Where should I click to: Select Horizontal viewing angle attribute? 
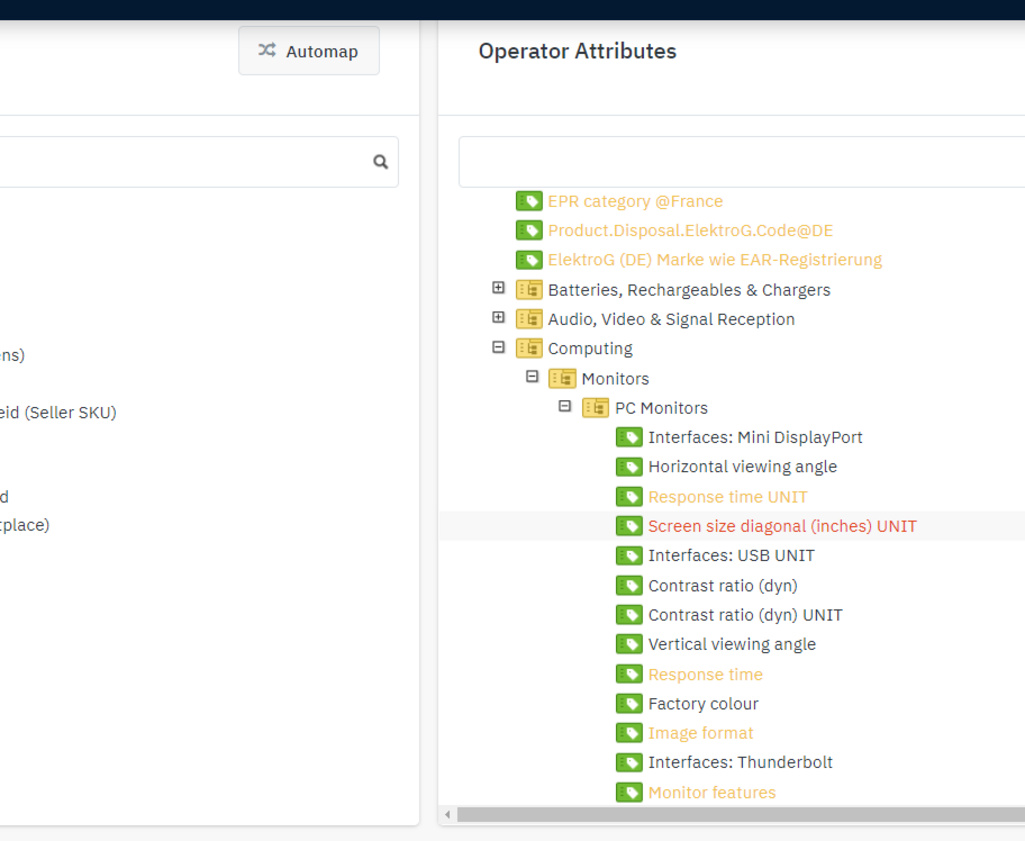[743, 467]
